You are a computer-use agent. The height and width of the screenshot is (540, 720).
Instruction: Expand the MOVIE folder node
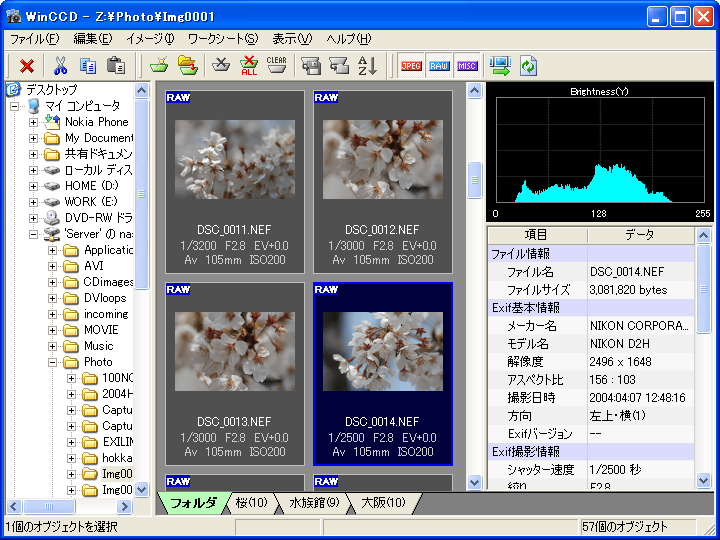52,330
